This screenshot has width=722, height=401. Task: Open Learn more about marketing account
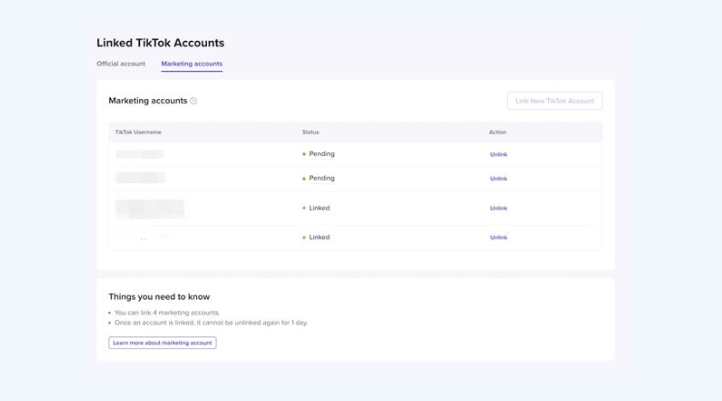coord(162,343)
